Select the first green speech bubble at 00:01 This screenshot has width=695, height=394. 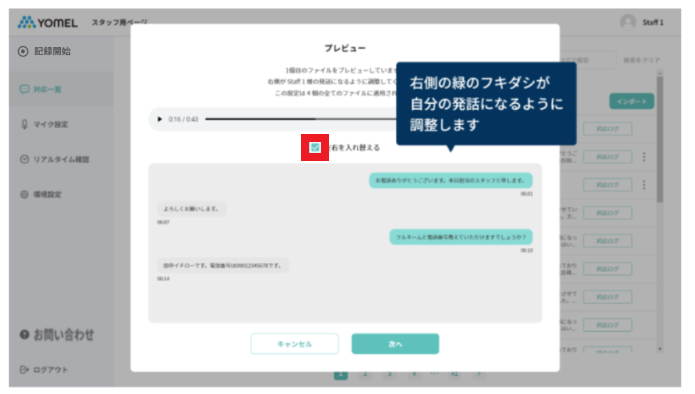pyautogui.click(x=450, y=180)
